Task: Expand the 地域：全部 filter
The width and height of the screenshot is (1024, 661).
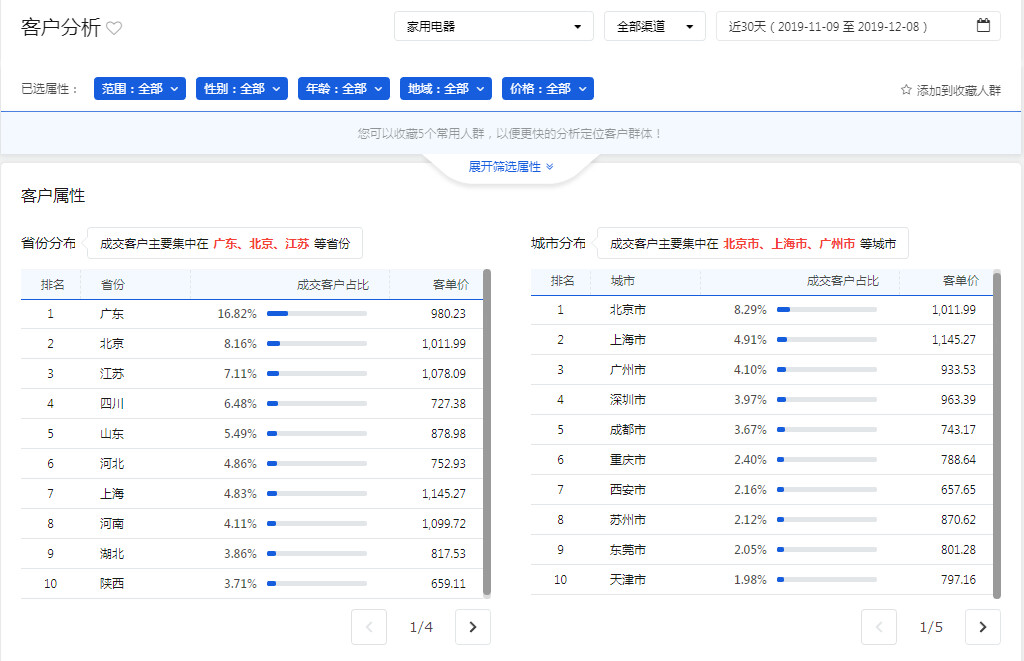Action: (x=446, y=89)
